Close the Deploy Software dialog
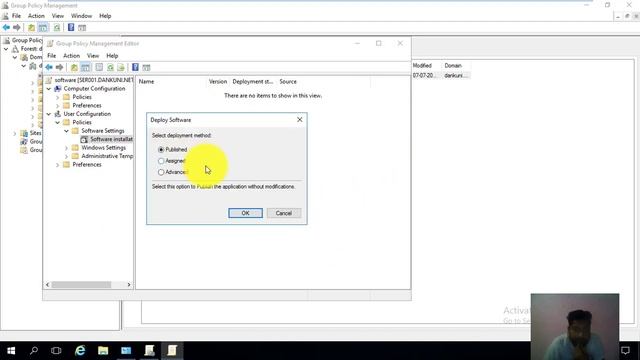 pos(300,120)
